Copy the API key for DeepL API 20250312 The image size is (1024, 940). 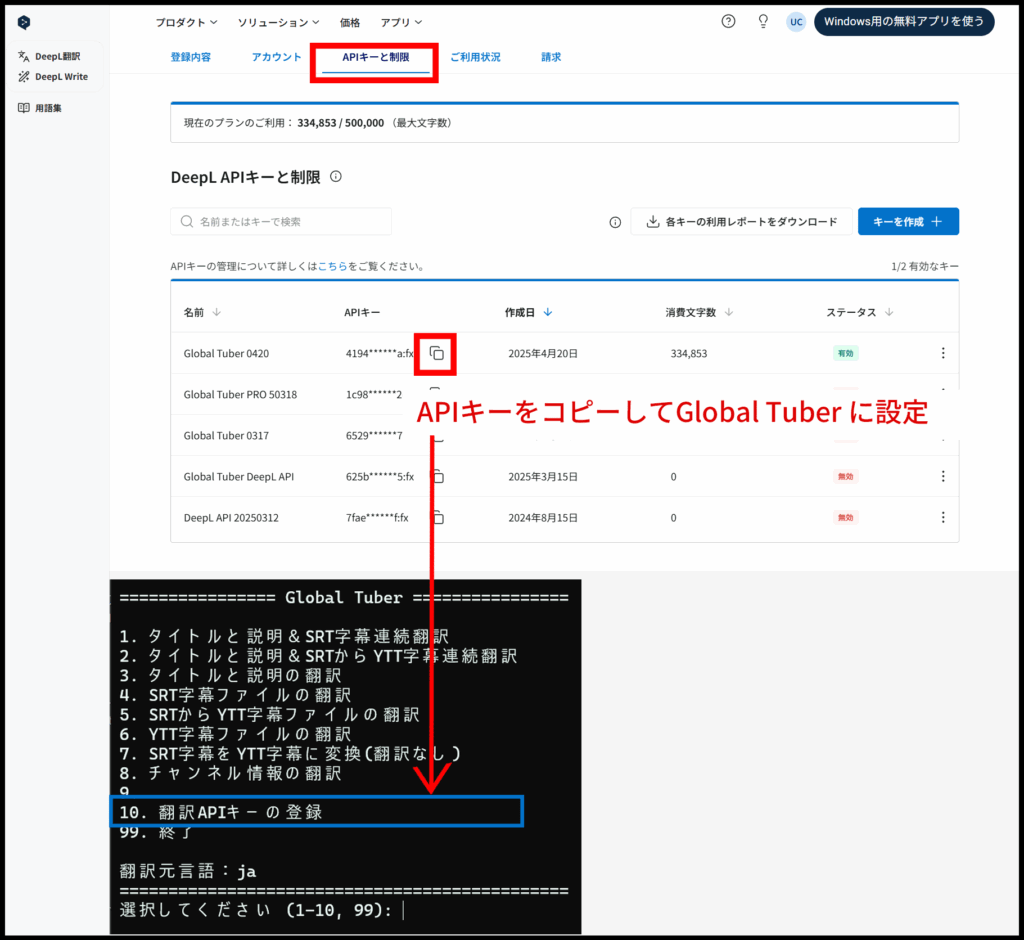[x=438, y=518]
